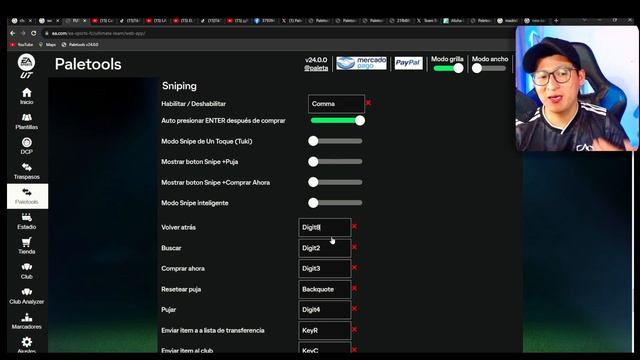The height and width of the screenshot is (360, 640).
Task: Click Pujar hotkey field Digit4
Action: pos(325,310)
